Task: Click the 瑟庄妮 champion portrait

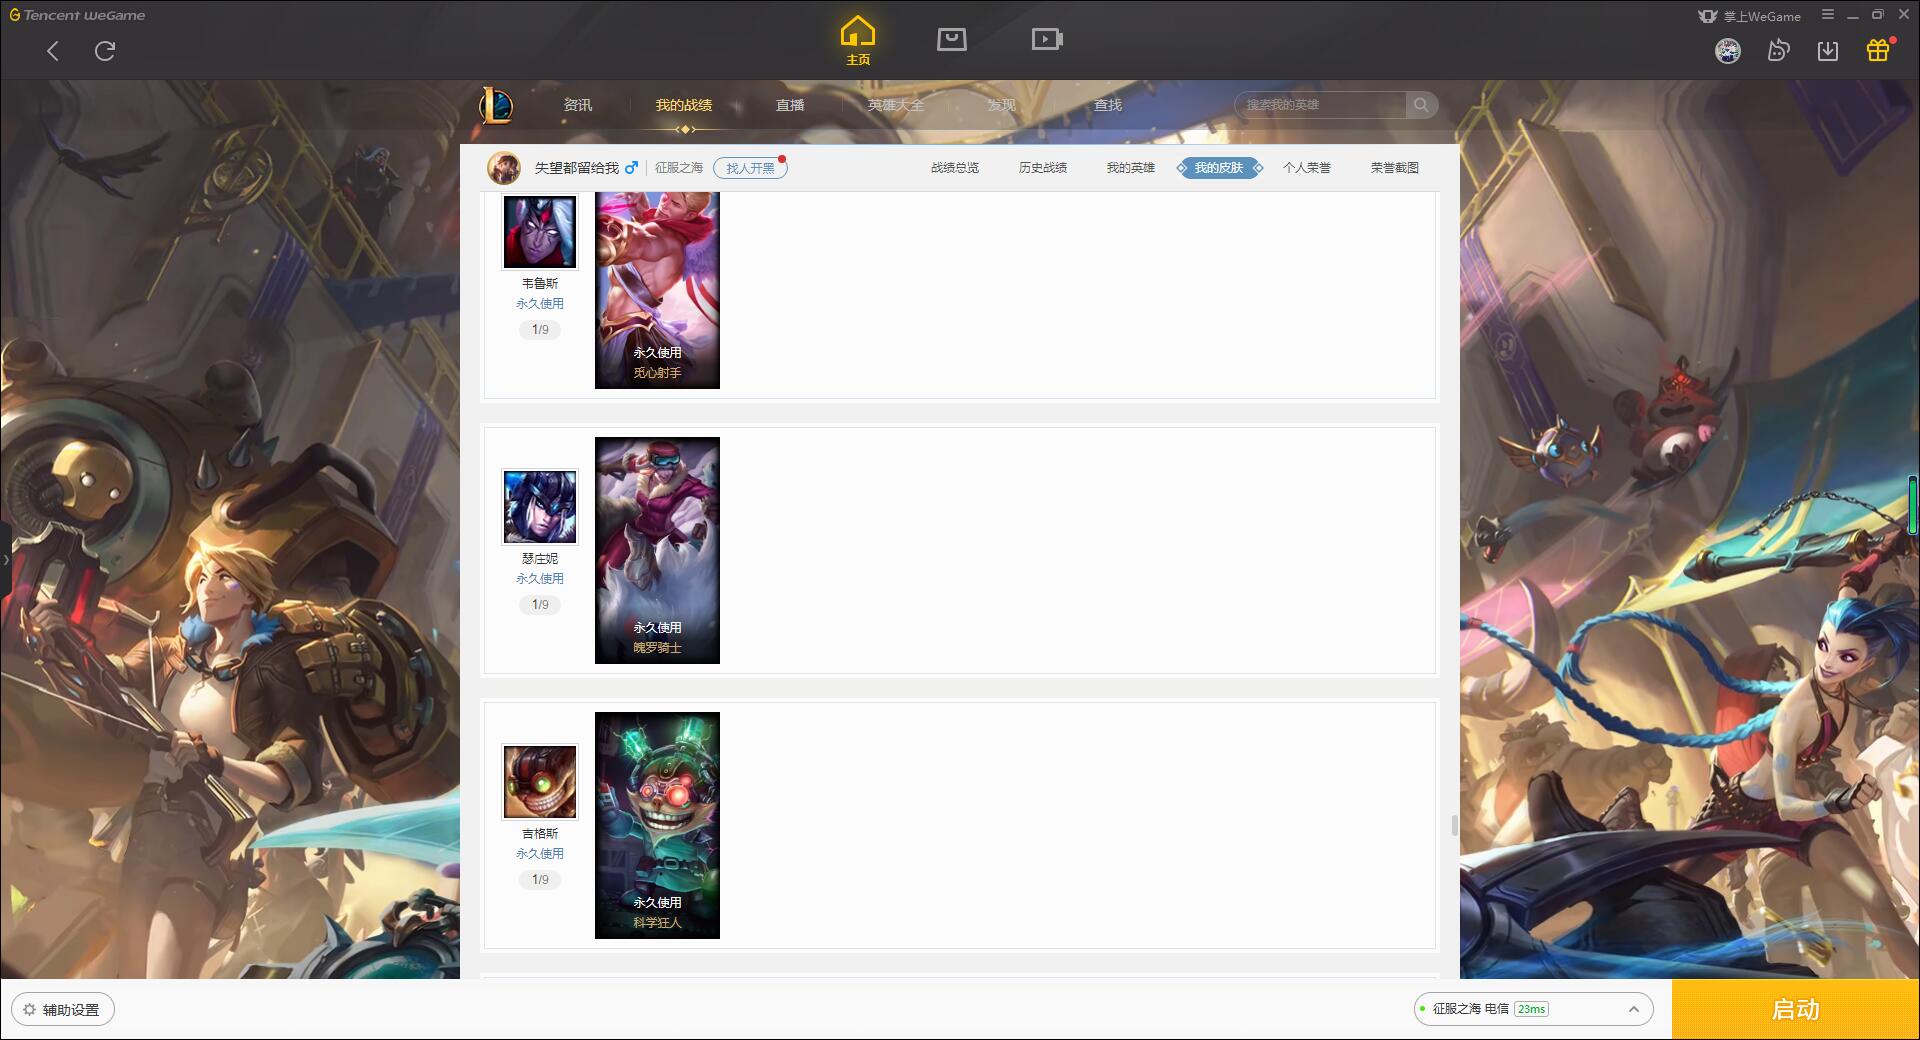Action: [540, 507]
